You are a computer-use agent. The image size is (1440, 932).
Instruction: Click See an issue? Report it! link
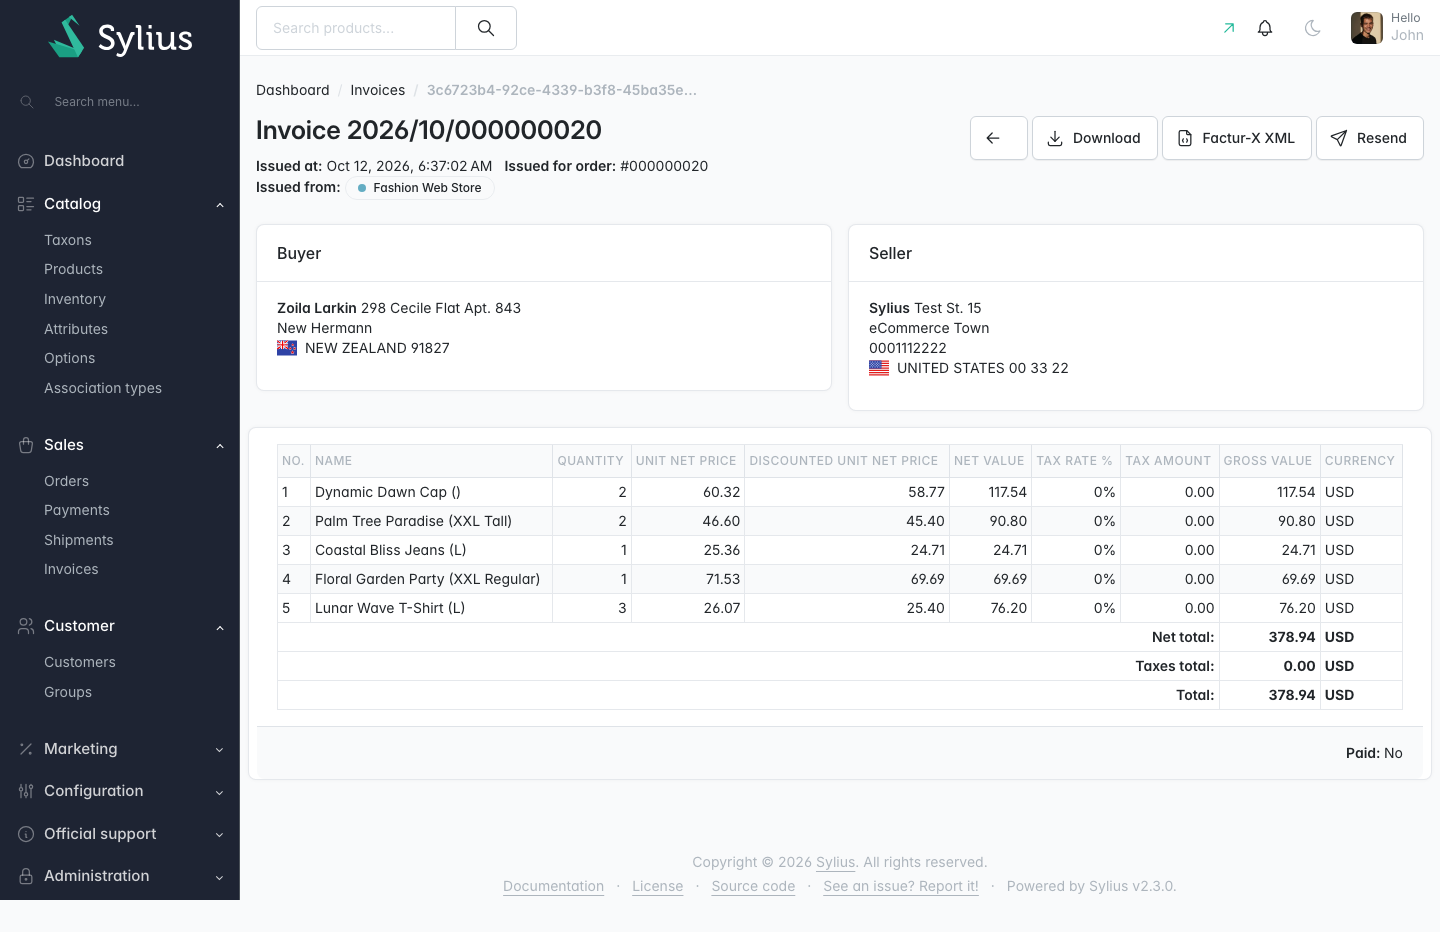click(x=901, y=886)
